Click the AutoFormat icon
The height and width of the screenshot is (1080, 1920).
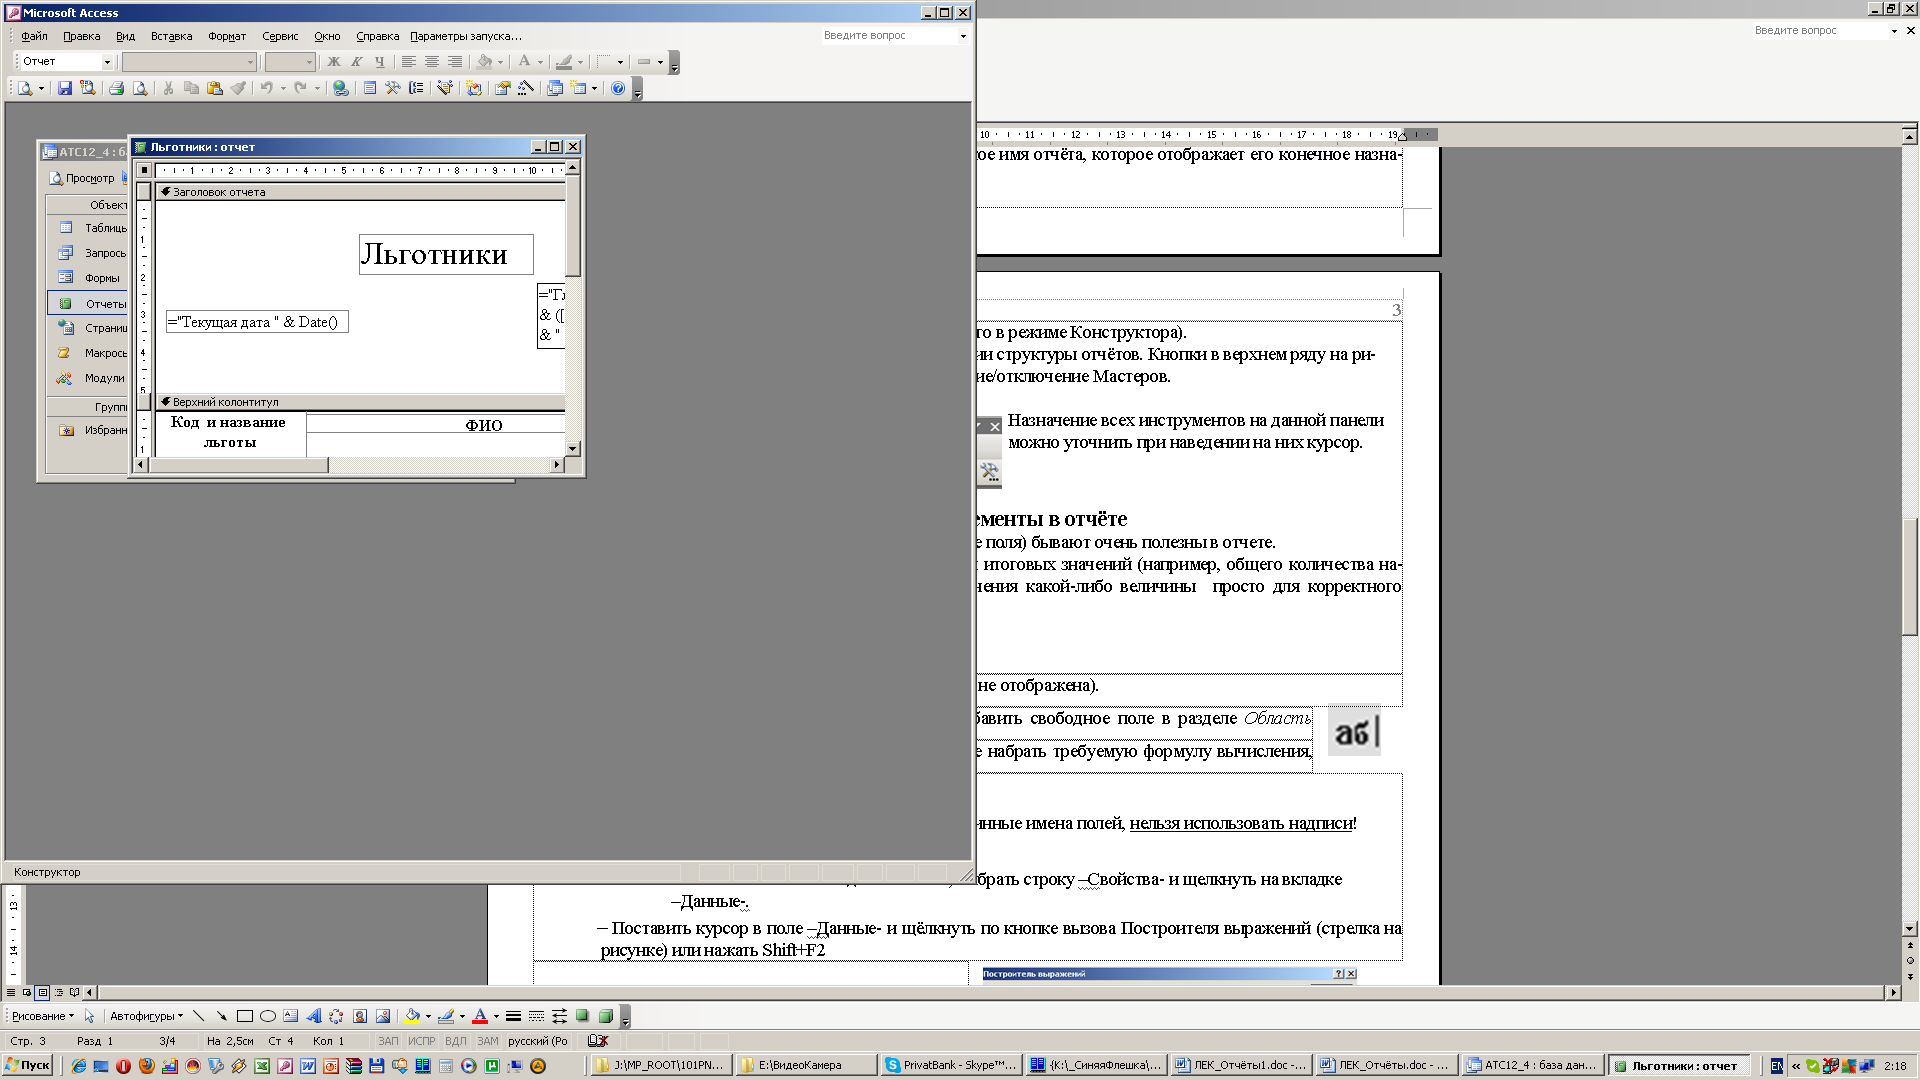[445, 88]
